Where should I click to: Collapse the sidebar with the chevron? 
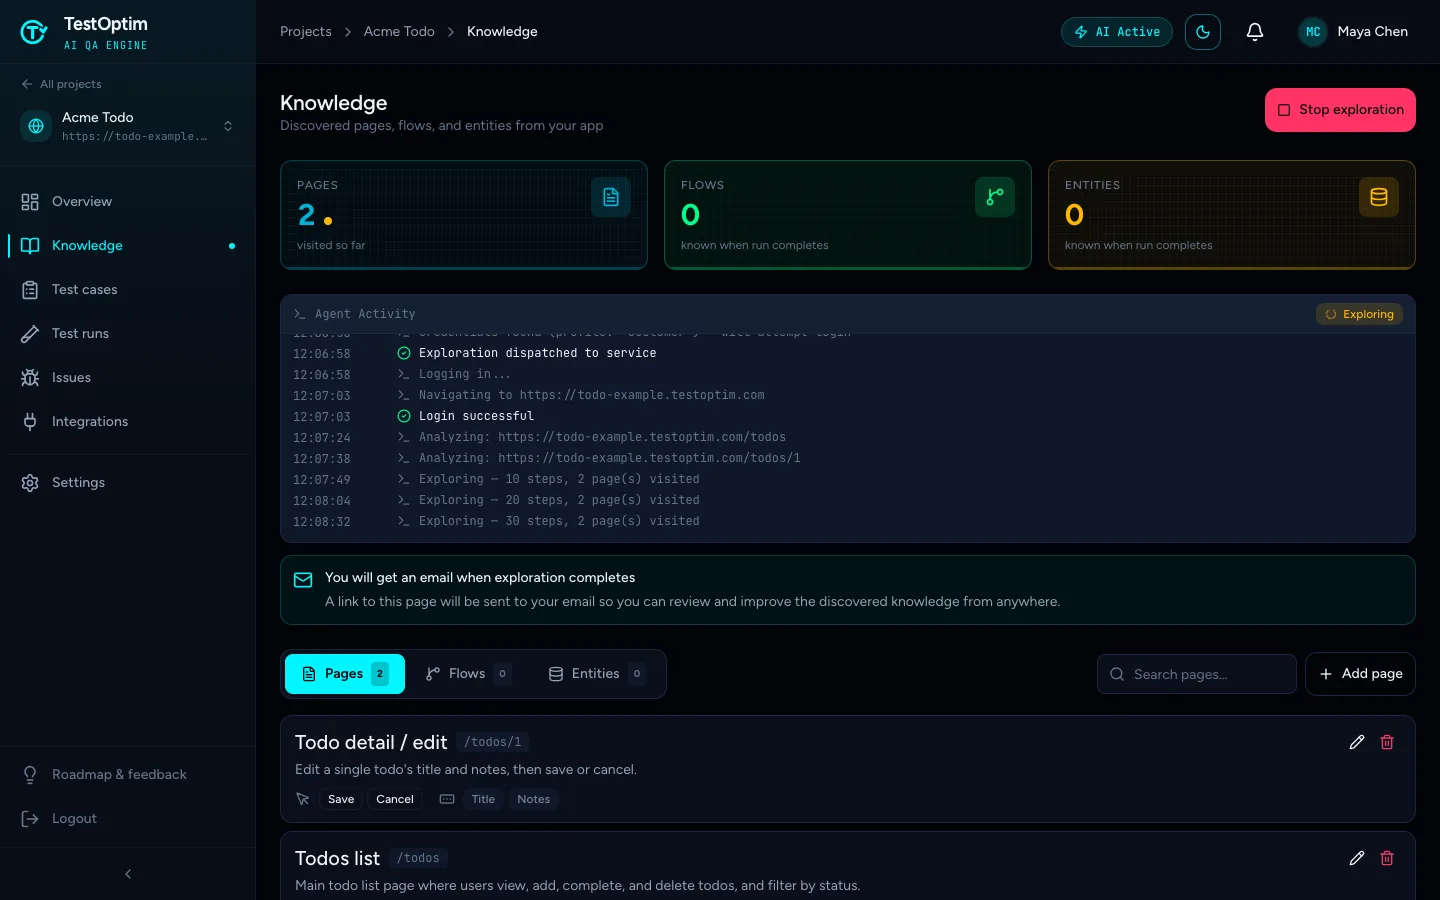pyautogui.click(x=128, y=874)
